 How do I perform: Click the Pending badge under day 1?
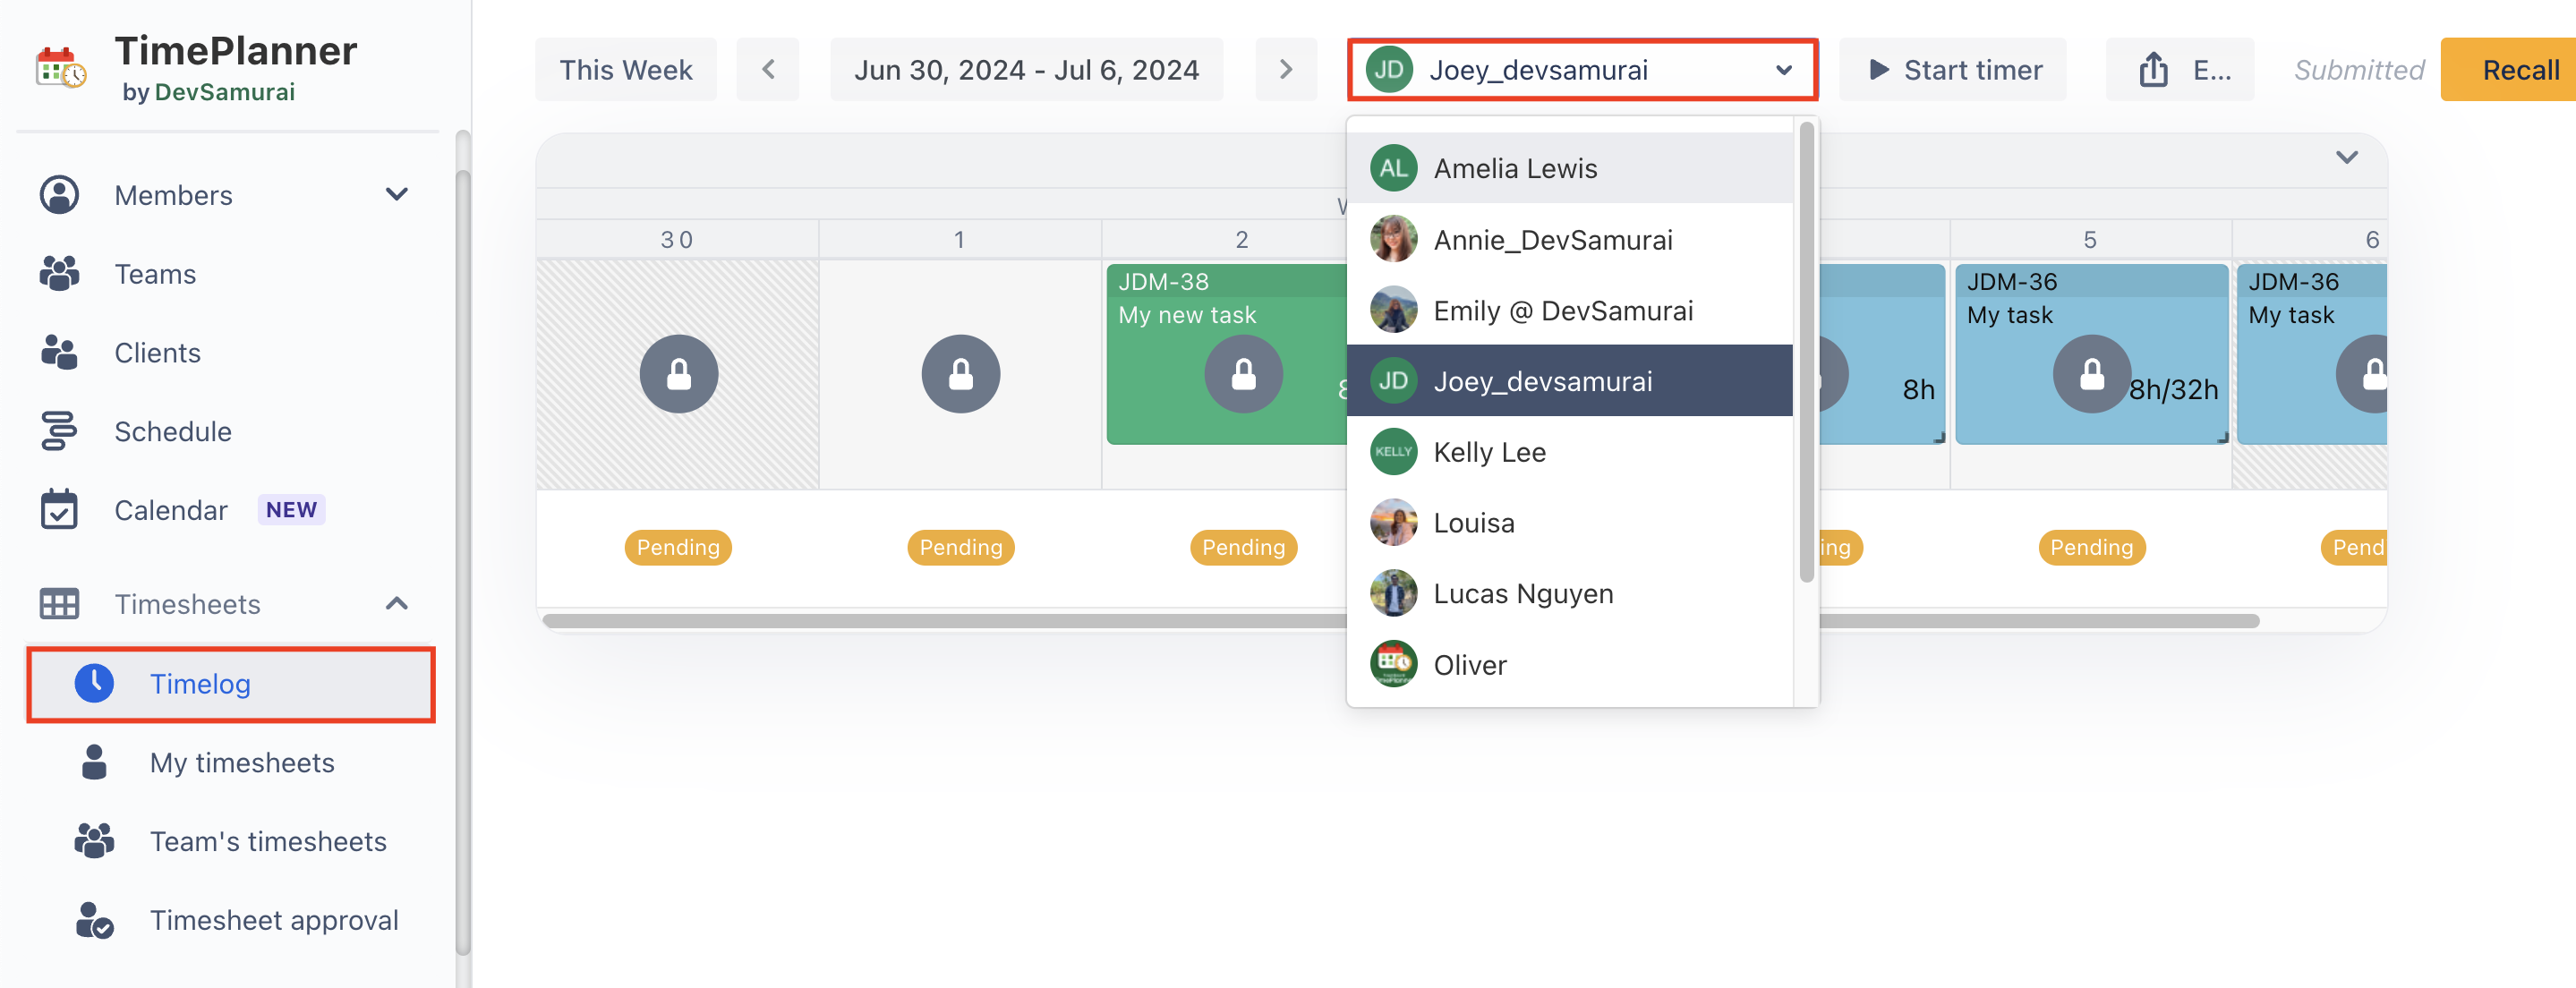pyautogui.click(x=960, y=547)
